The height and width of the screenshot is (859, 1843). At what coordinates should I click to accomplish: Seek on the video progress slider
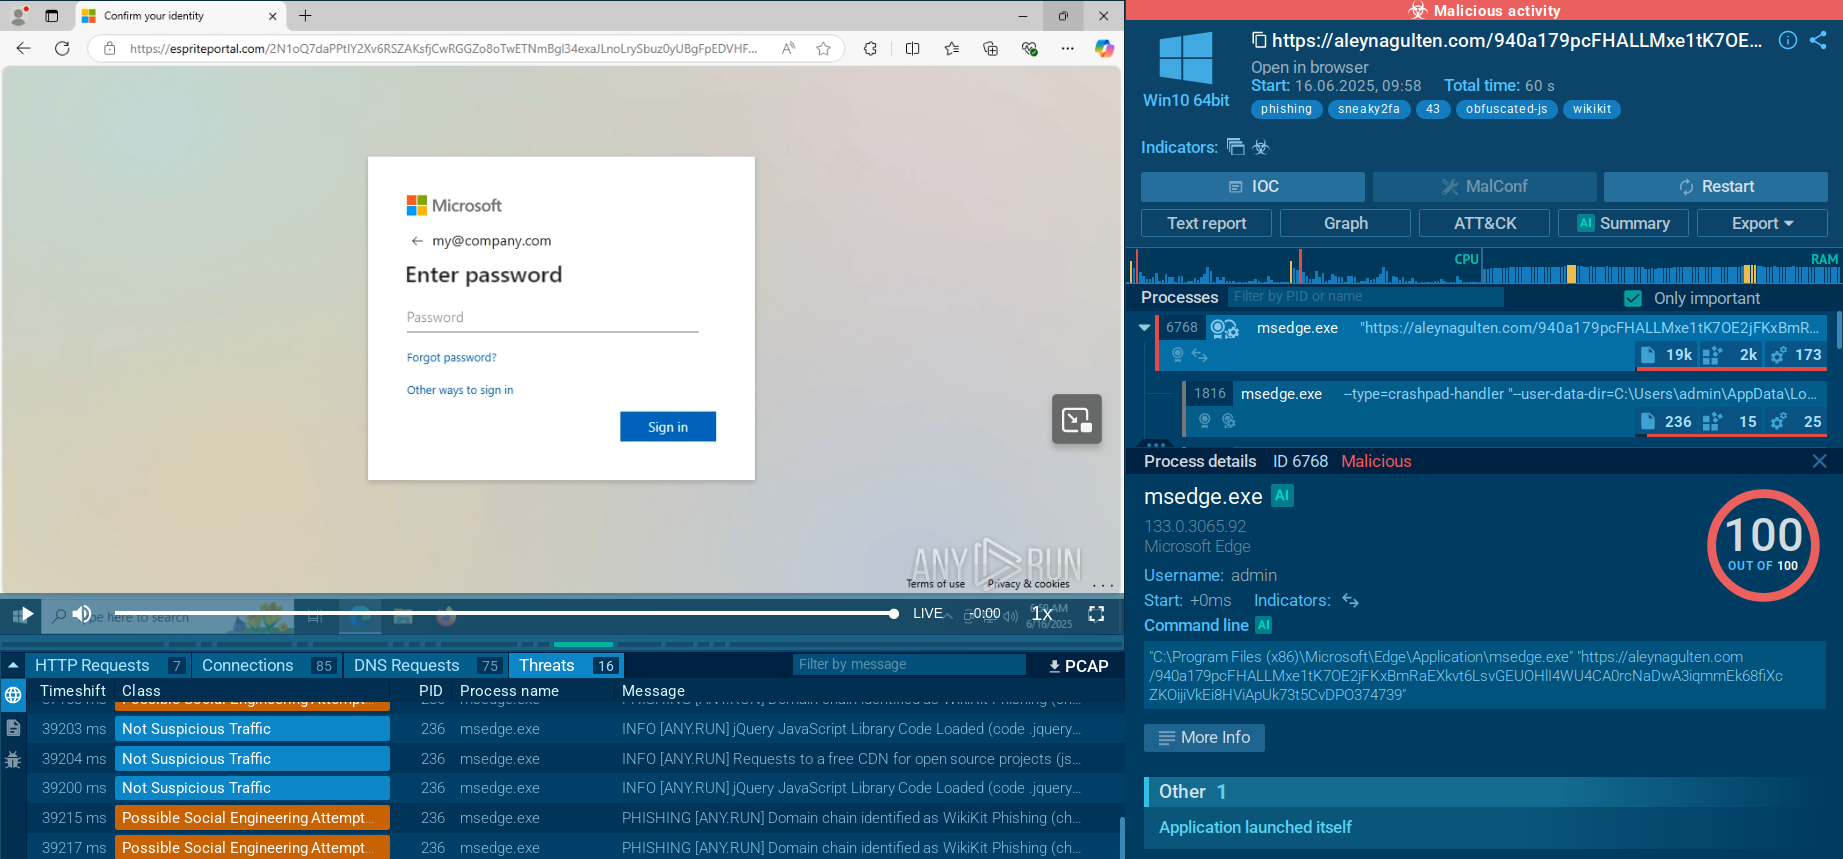coord(506,614)
